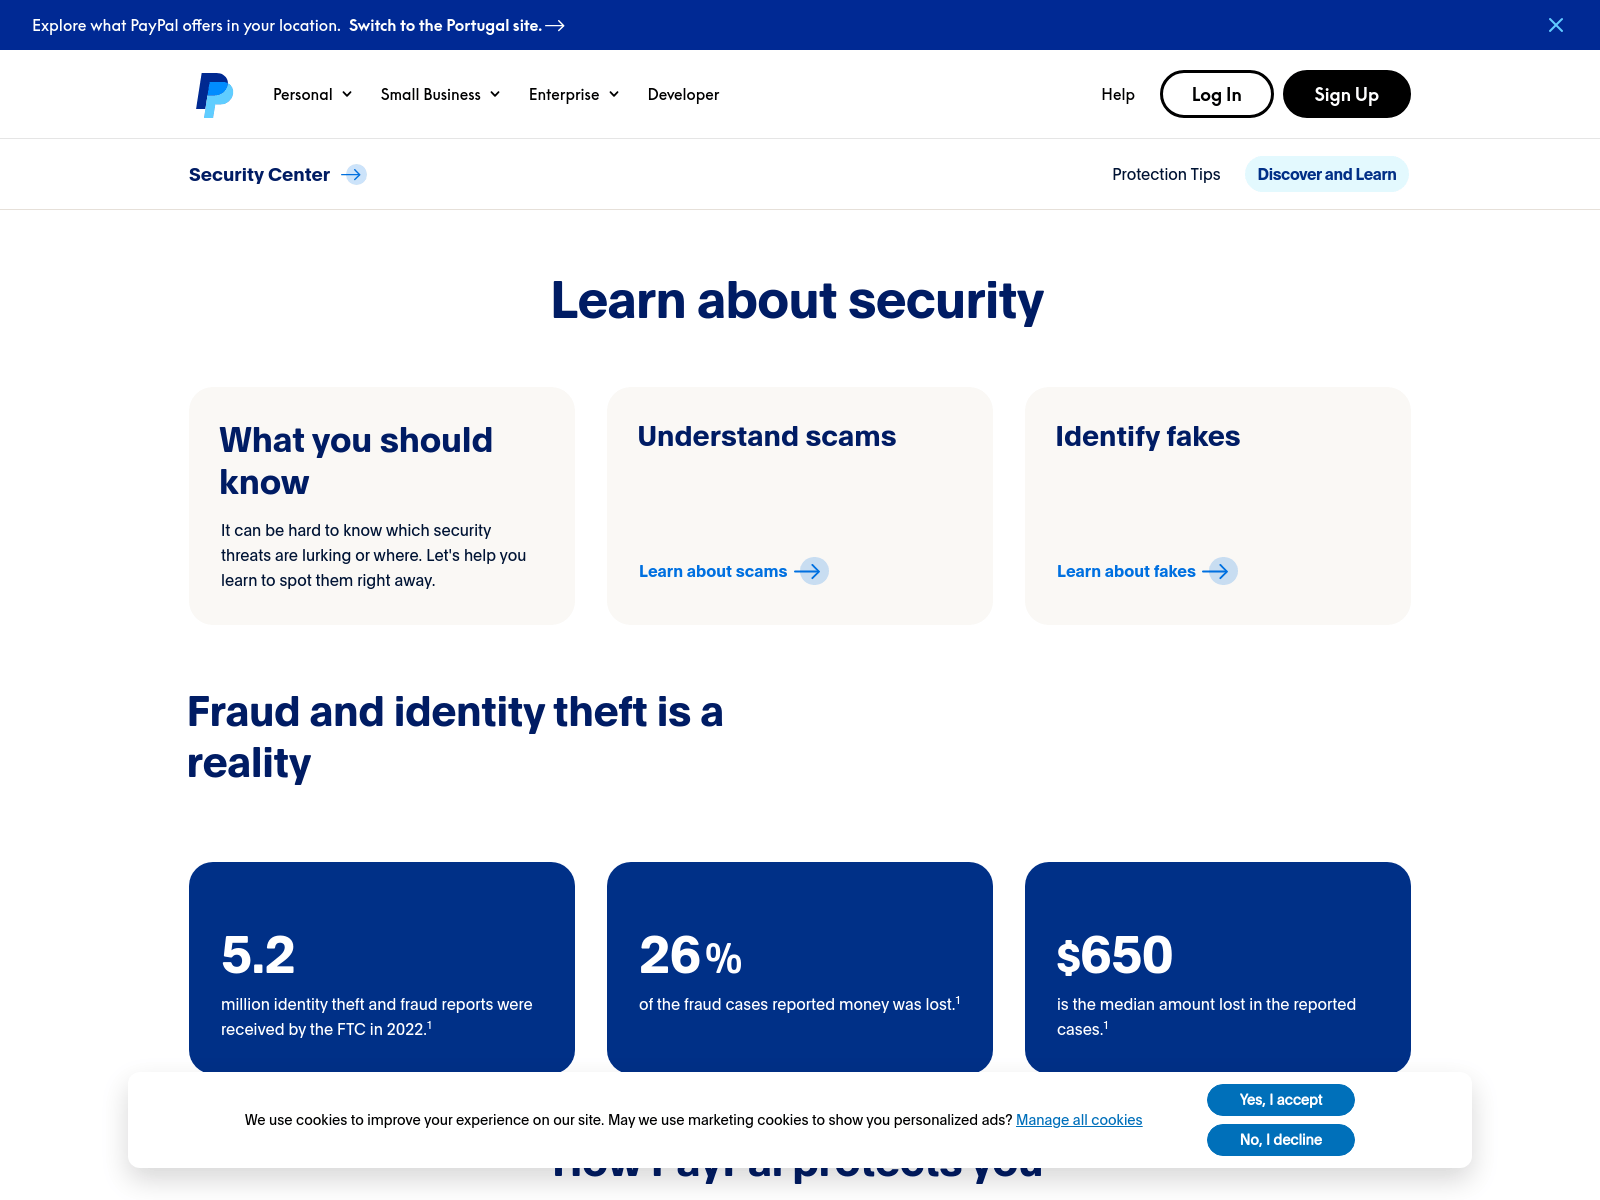Click the 26% statistic figure
The width and height of the screenshot is (1600, 1200).
point(690,955)
